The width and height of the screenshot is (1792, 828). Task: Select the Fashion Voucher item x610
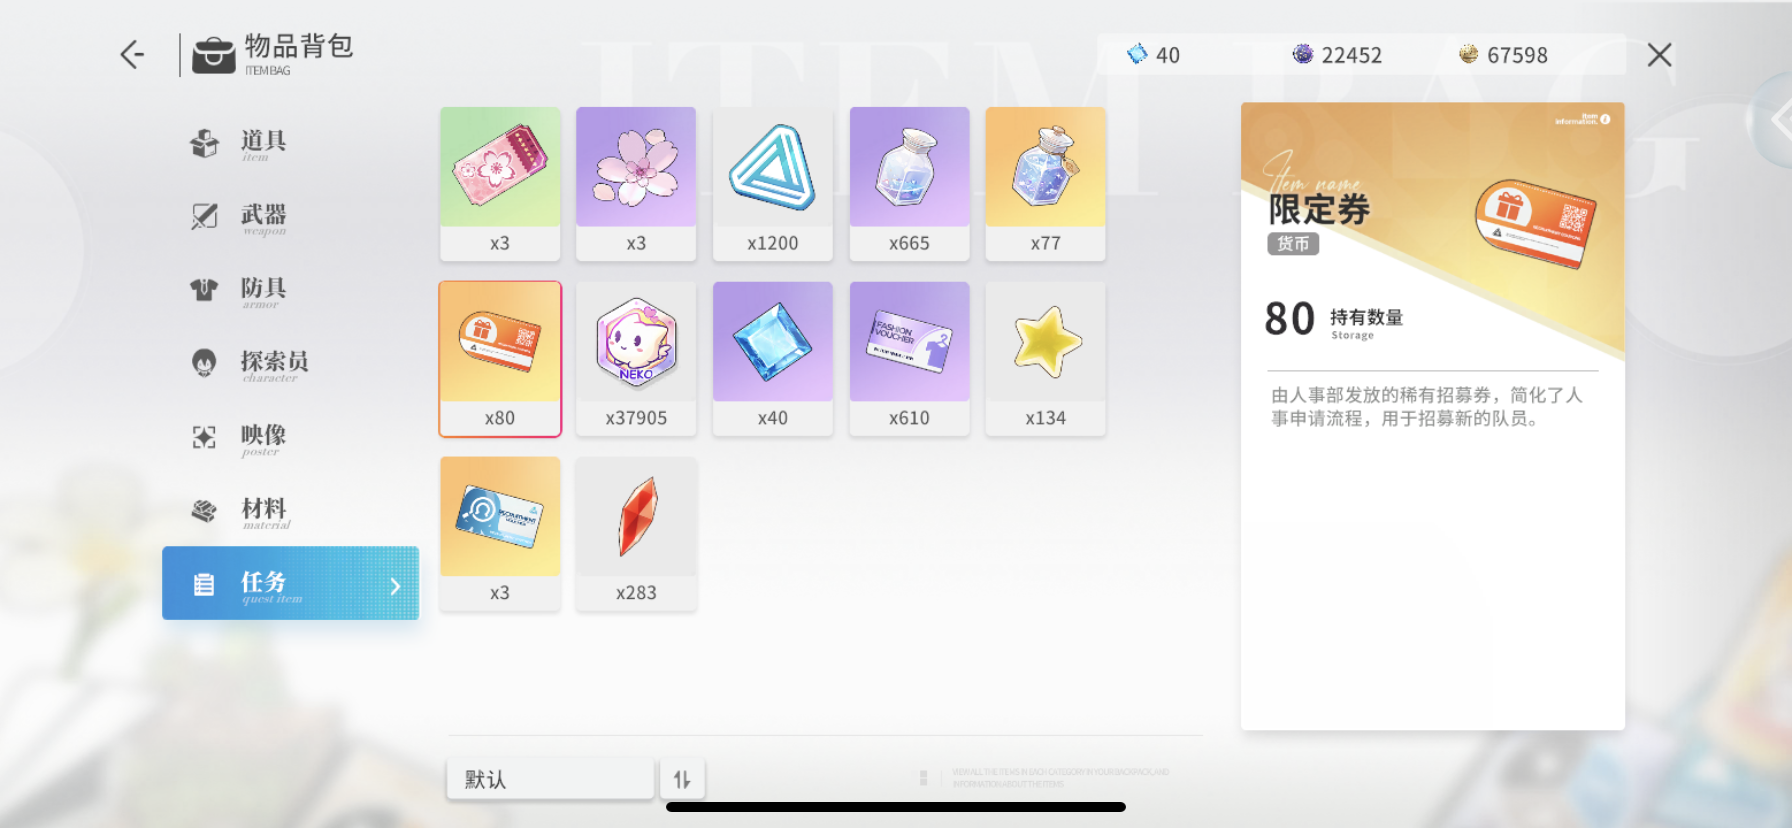click(x=909, y=359)
